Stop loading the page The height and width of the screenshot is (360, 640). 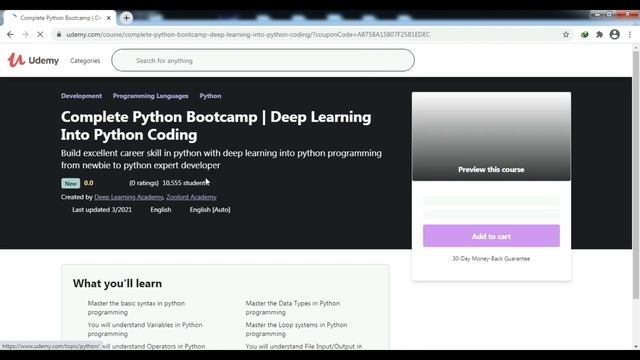click(x=40, y=35)
